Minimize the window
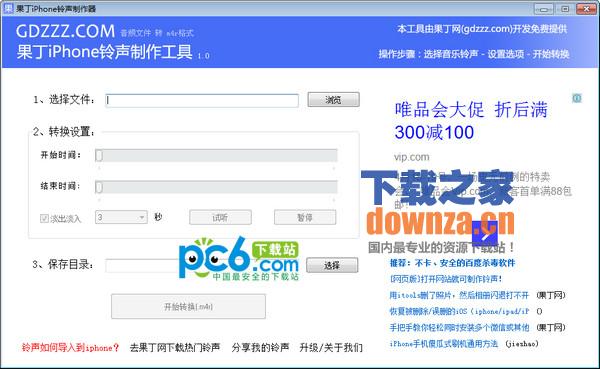The height and width of the screenshot is (369, 600). click(x=544, y=9)
